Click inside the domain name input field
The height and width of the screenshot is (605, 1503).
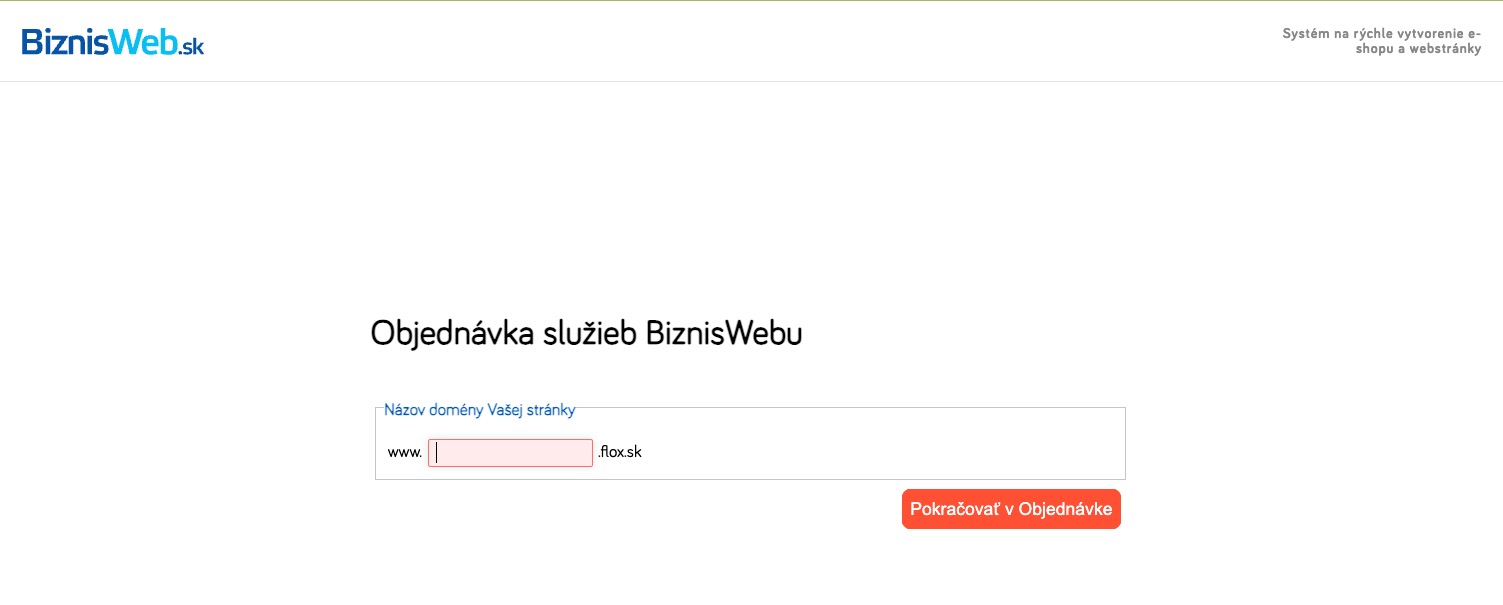(510, 452)
